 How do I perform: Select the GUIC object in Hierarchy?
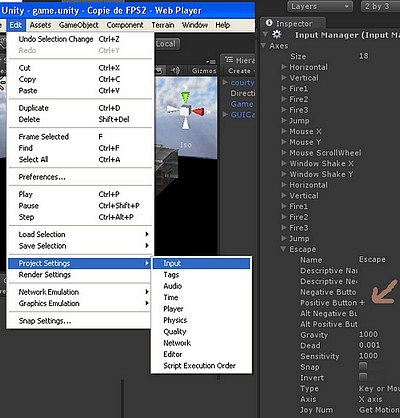[243, 115]
